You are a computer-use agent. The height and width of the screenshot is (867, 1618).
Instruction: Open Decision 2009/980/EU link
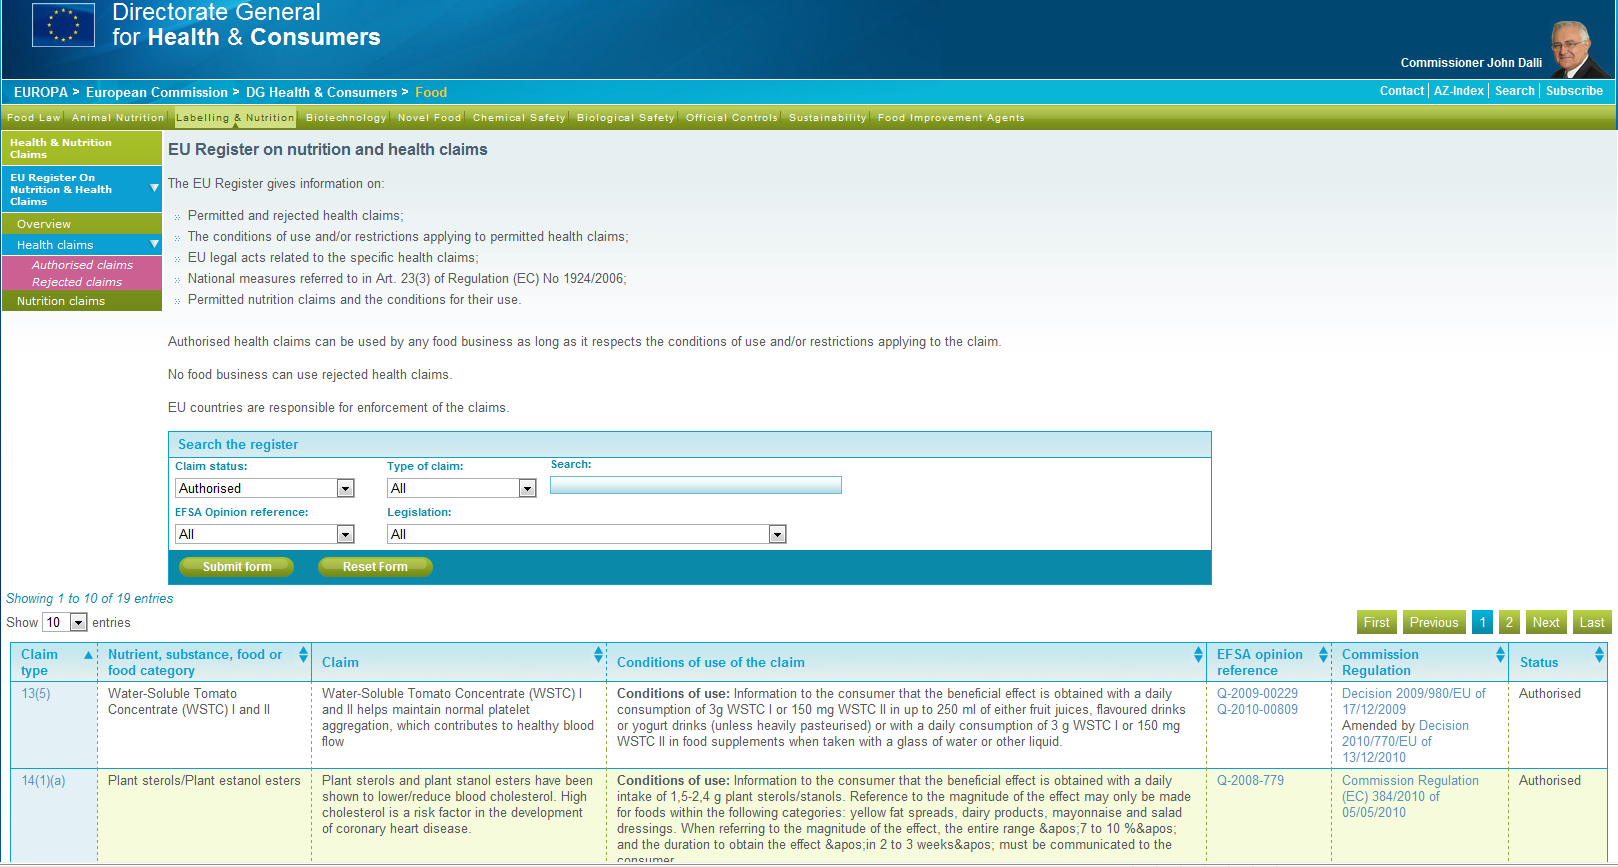pyautogui.click(x=1413, y=701)
